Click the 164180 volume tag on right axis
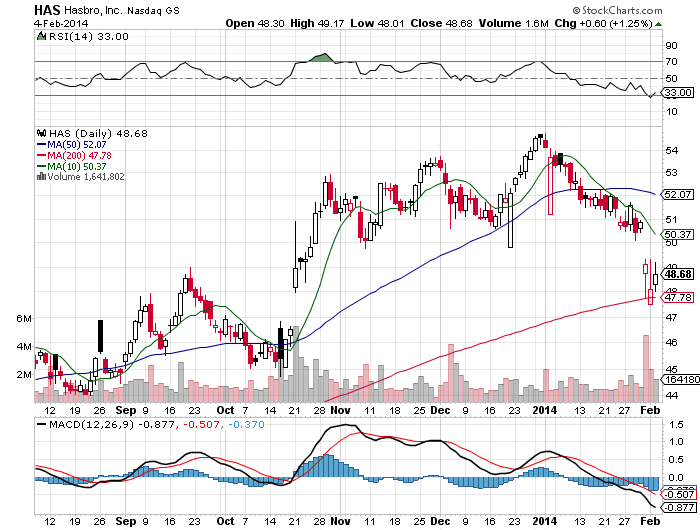Viewport: 700px width, 530px height. pos(681,379)
